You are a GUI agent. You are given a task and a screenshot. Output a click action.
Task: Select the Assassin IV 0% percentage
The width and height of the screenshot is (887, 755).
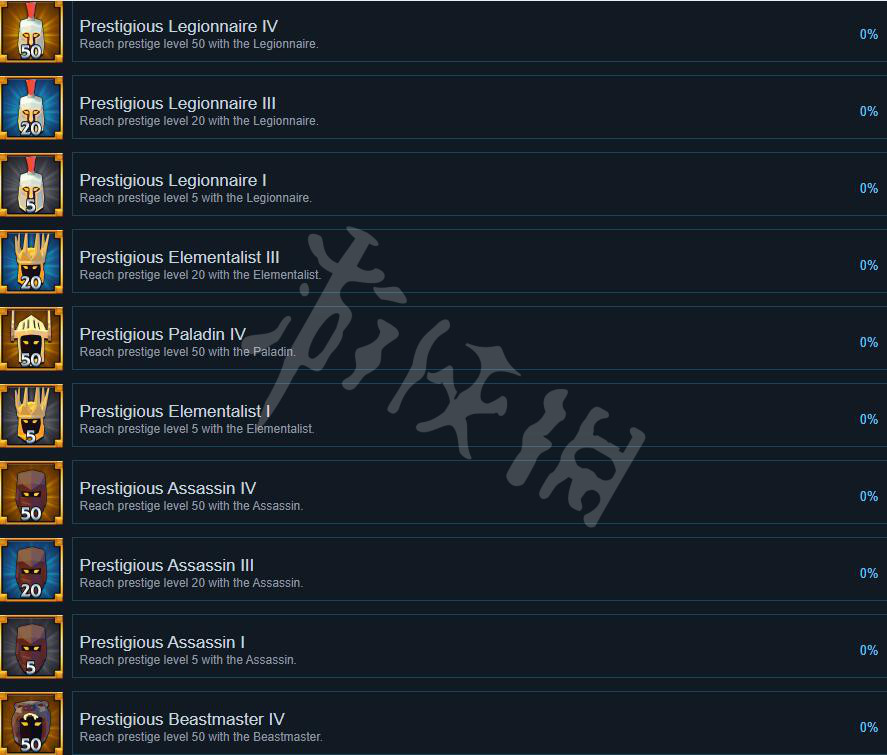tap(869, 496)
